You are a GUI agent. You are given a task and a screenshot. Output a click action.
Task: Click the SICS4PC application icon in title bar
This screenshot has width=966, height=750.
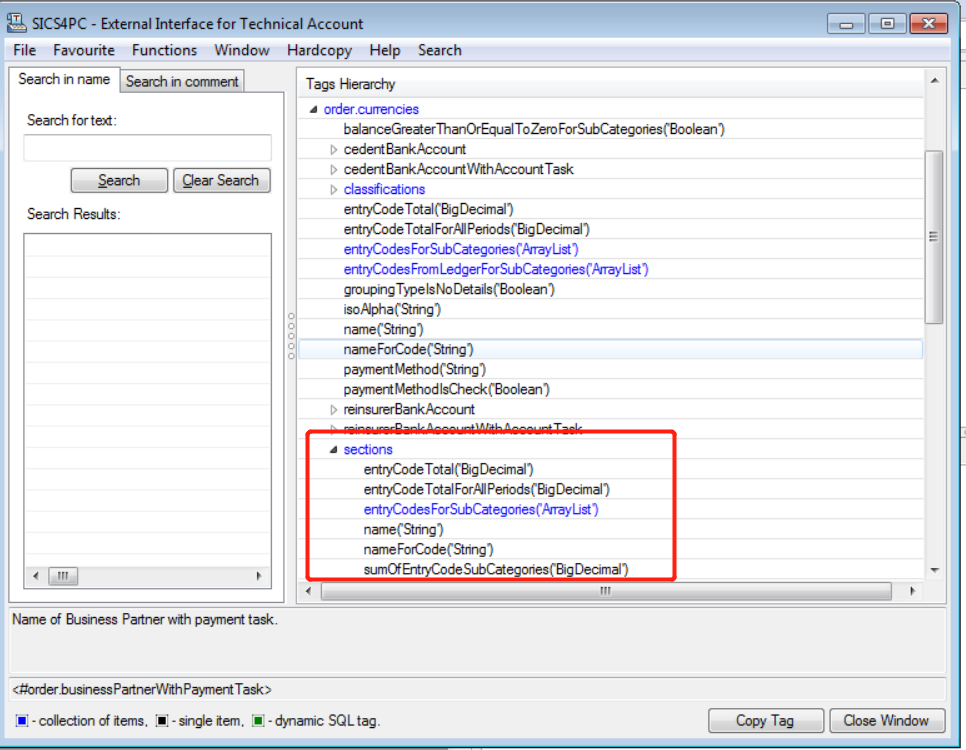(x=17, y=22)
